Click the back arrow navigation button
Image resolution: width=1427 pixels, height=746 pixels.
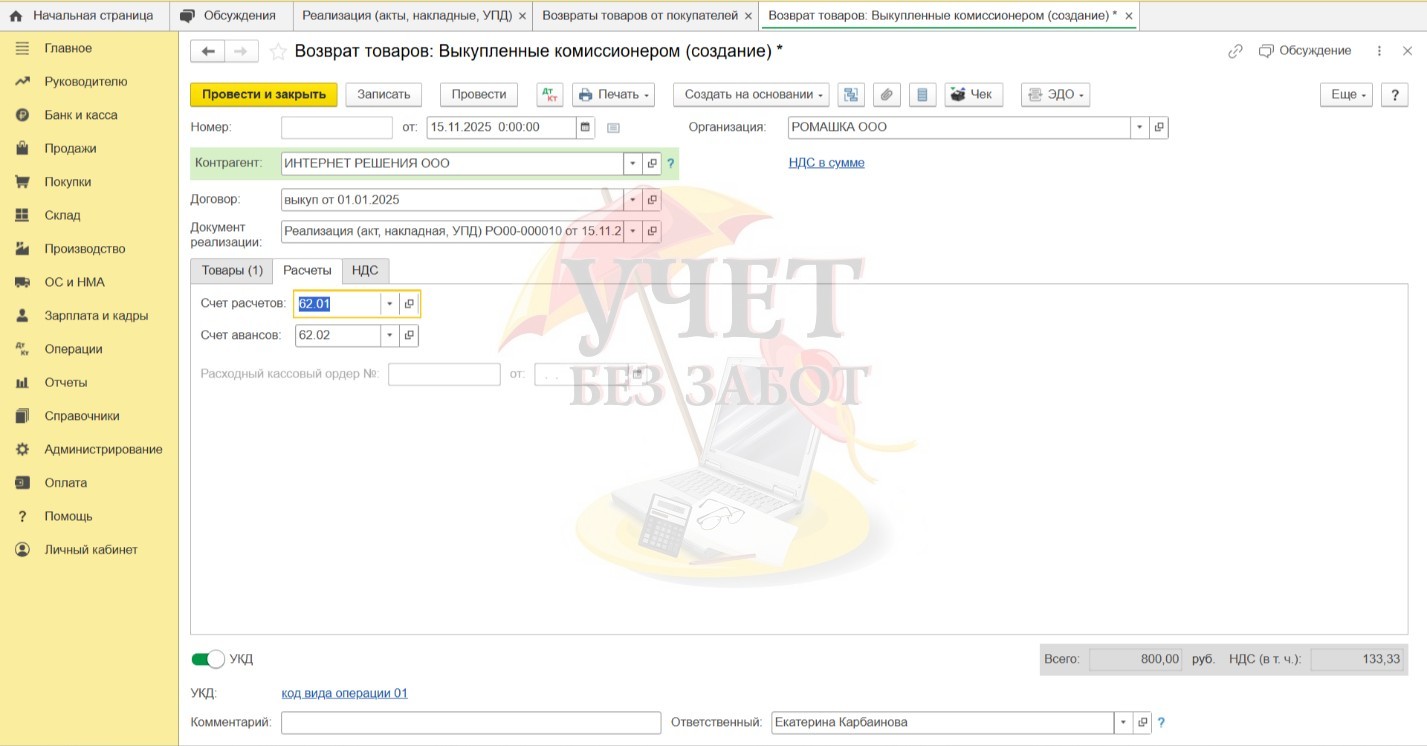[x=208, y=52]
